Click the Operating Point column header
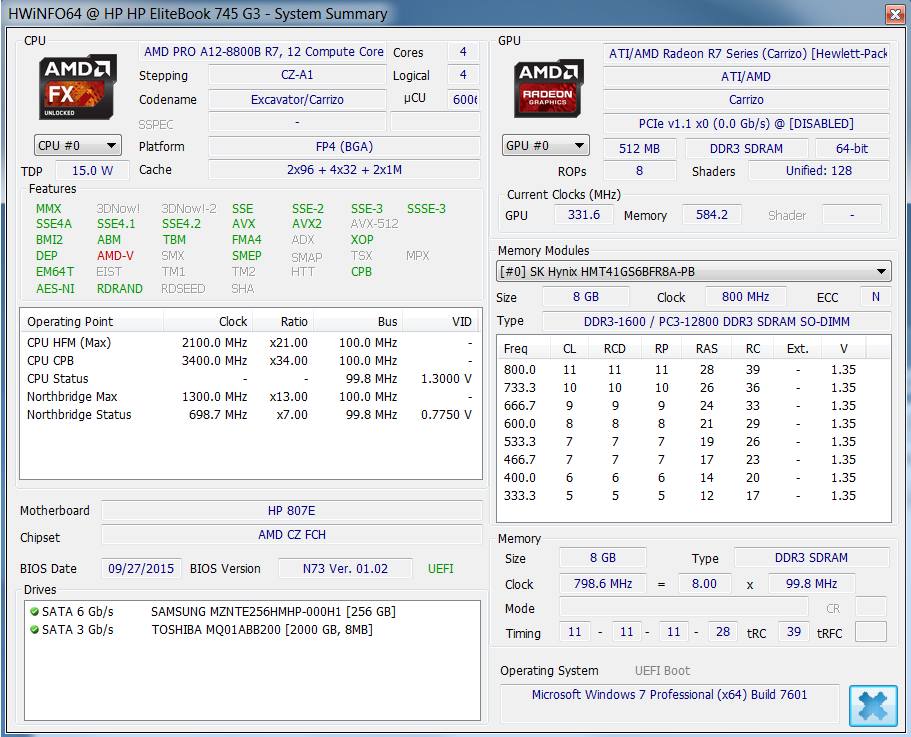Viewport: 911px width, 737px height. coord(92,322)
